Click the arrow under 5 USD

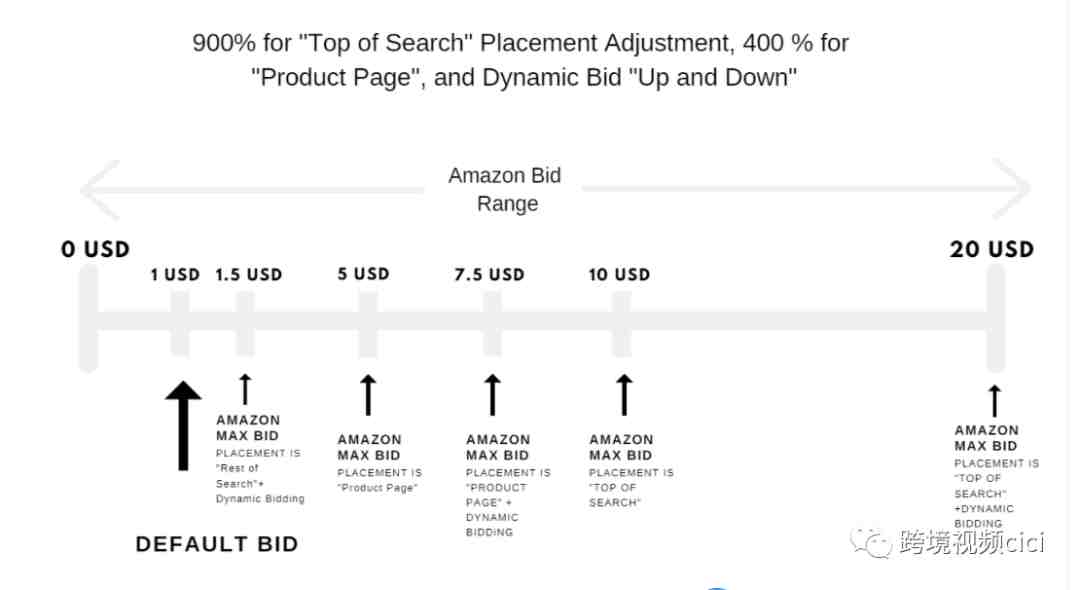pos(368,394)
